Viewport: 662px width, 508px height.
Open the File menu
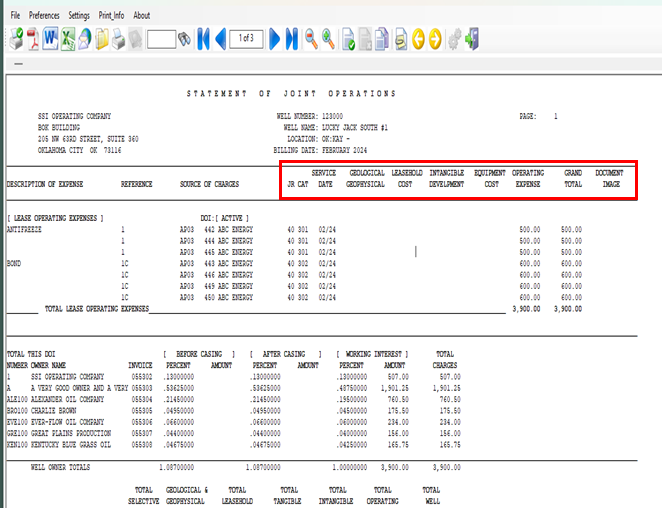(x=15, y=15)
